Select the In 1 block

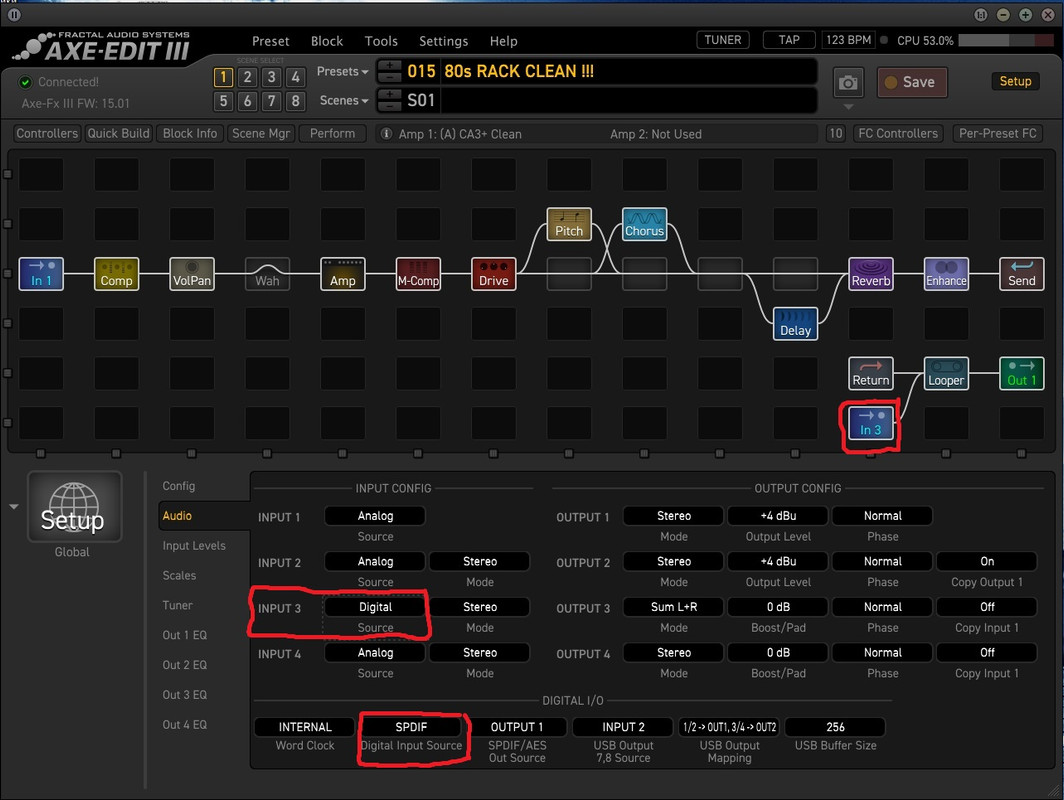(x=41, y=273)
